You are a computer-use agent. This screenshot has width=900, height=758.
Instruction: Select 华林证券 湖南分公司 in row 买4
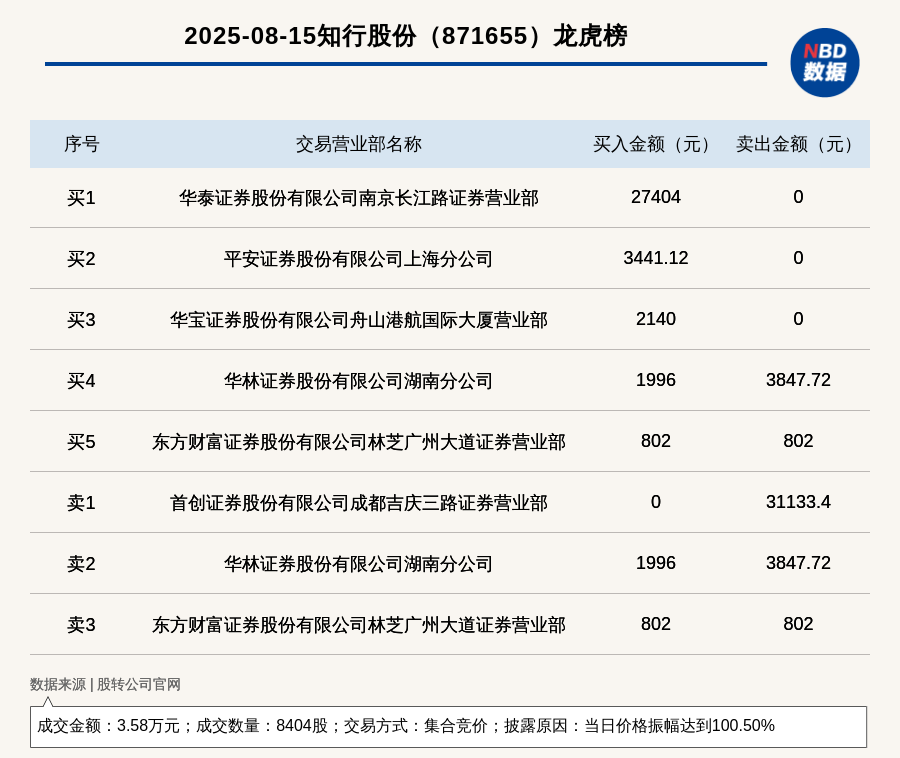point(359,381)
